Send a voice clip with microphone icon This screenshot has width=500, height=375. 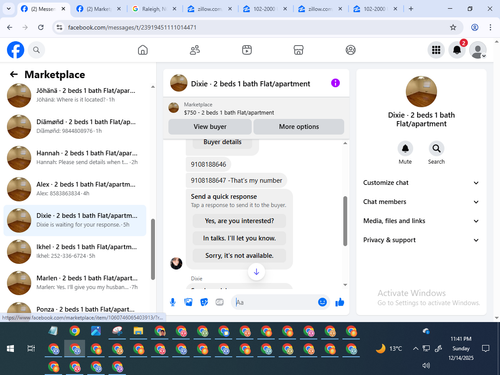click(173, 302)
